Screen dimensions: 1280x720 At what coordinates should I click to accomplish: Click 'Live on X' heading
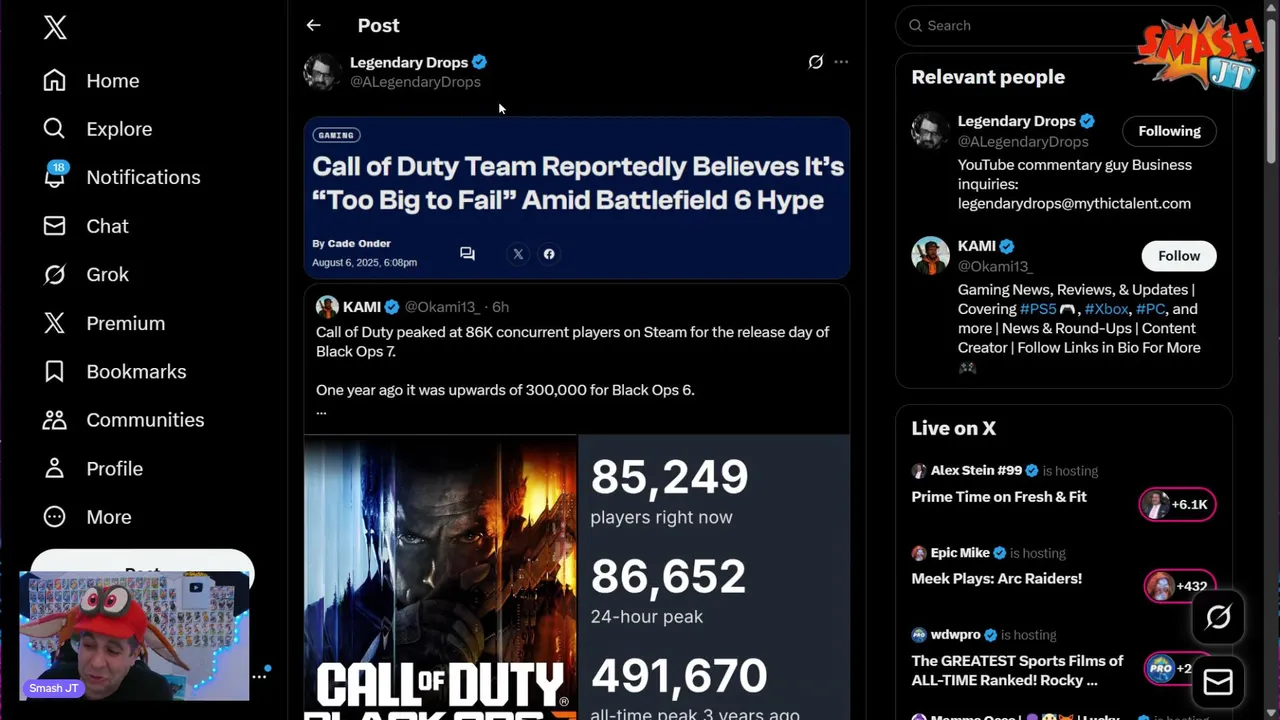(954, 428)
